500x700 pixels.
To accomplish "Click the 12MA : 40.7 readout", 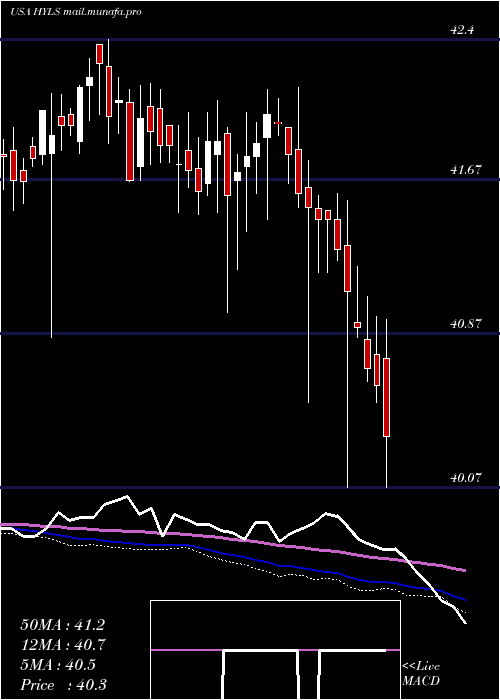I will tap(63, 645).
